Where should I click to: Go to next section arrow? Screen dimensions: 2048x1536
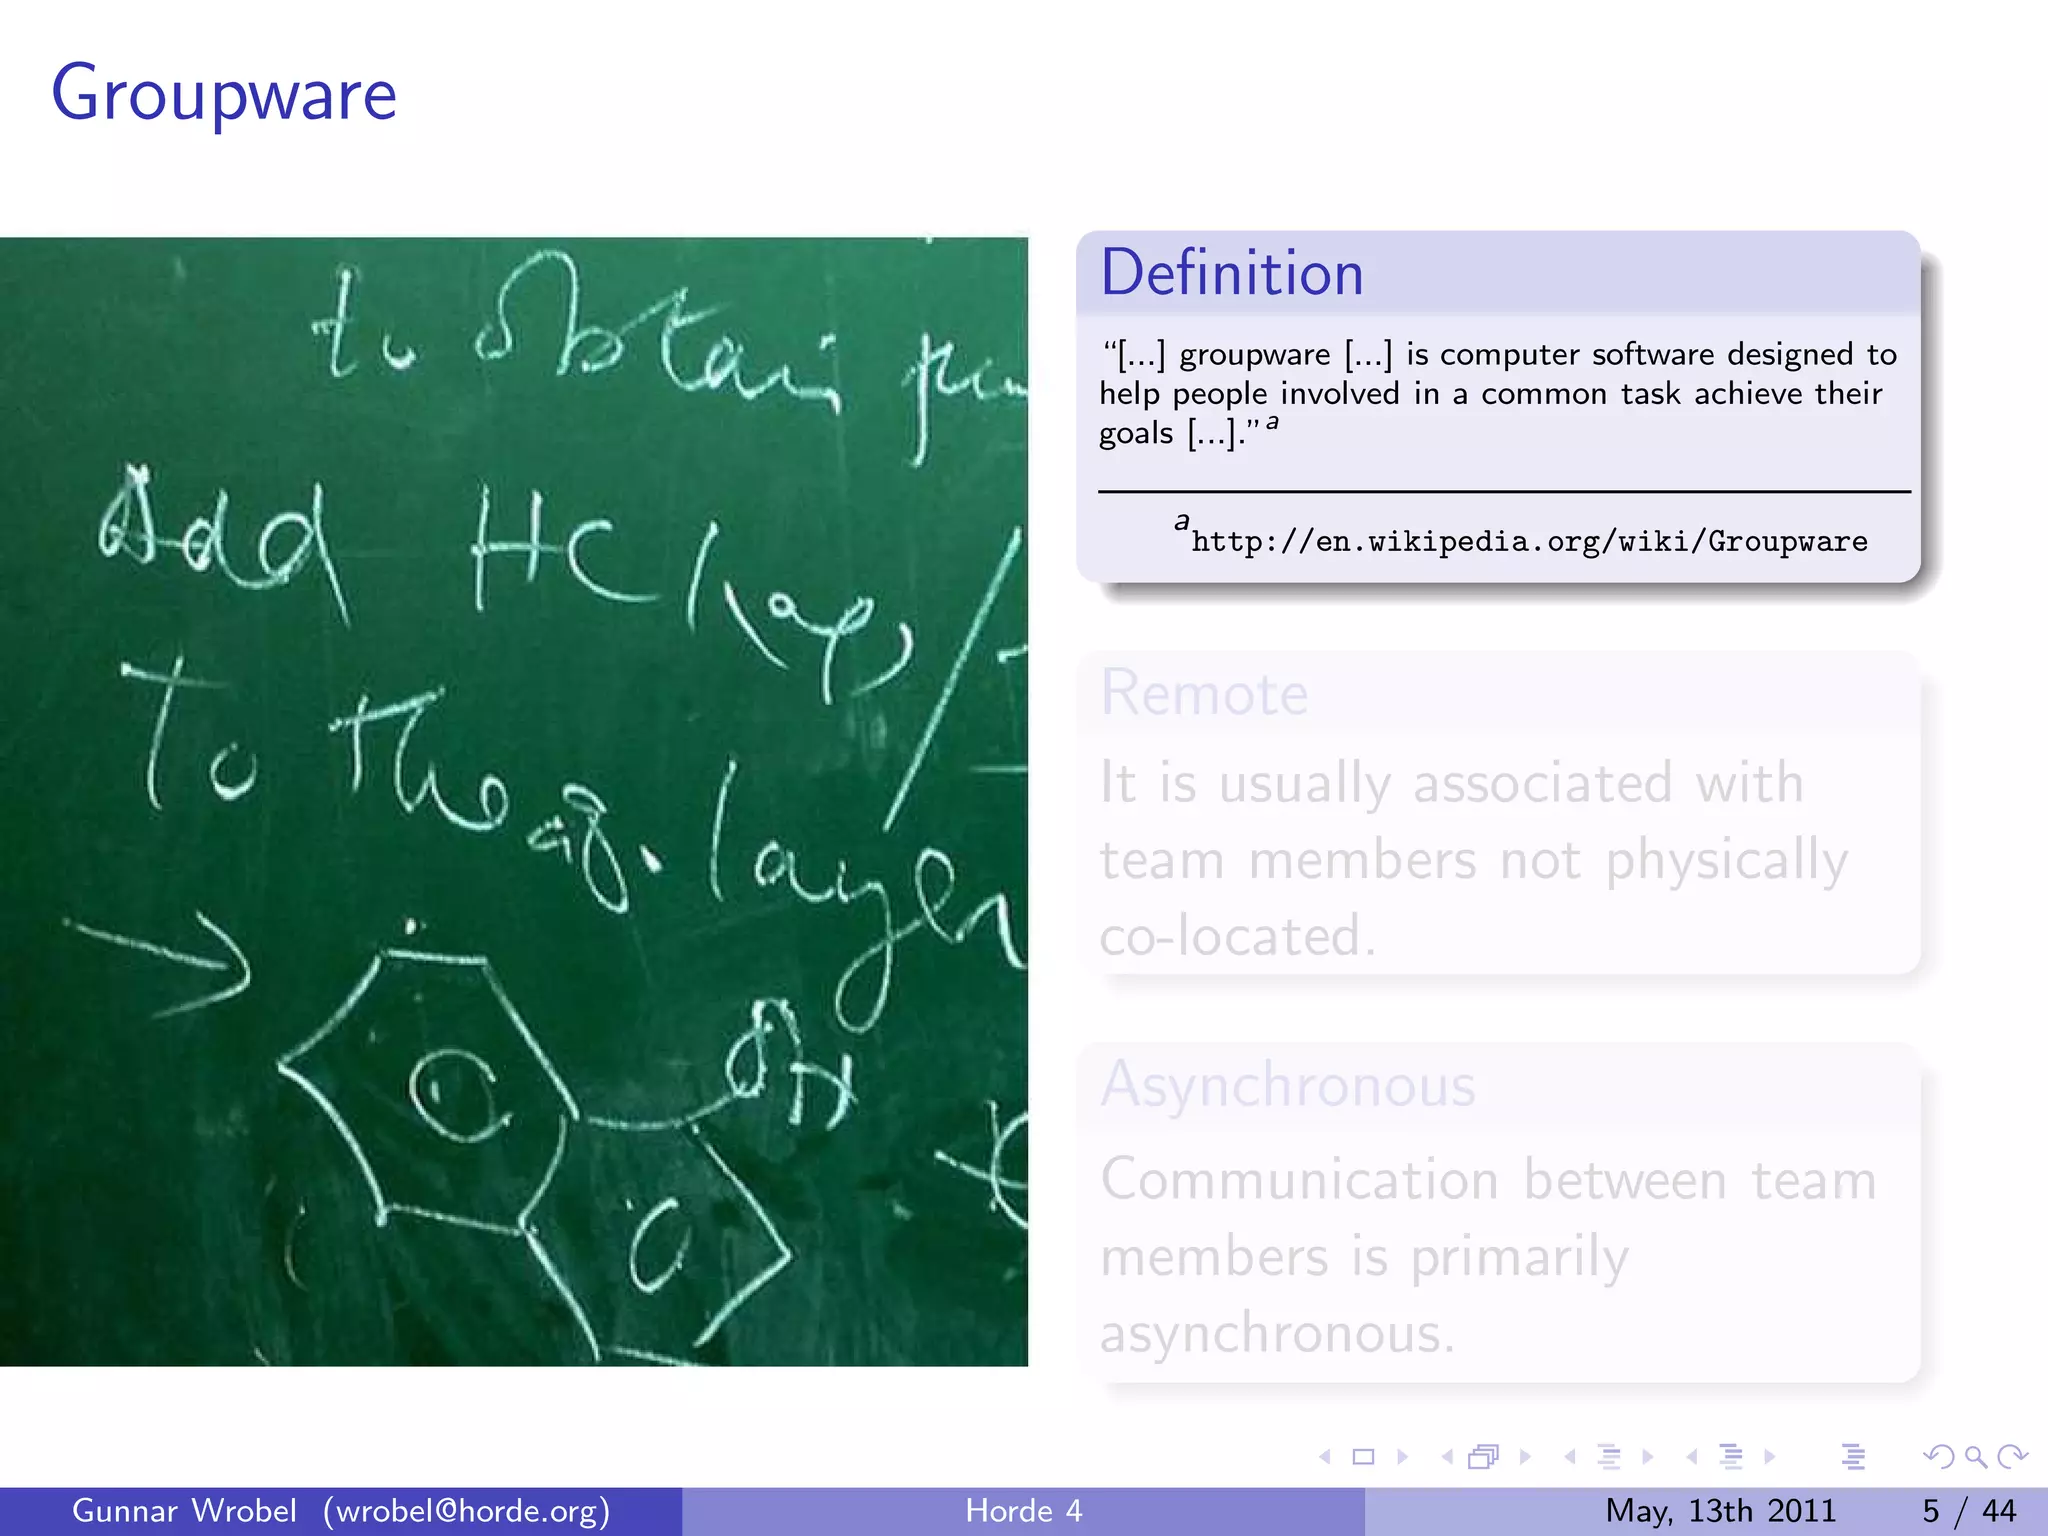pyautogui.click(x=1769, y=1457)
